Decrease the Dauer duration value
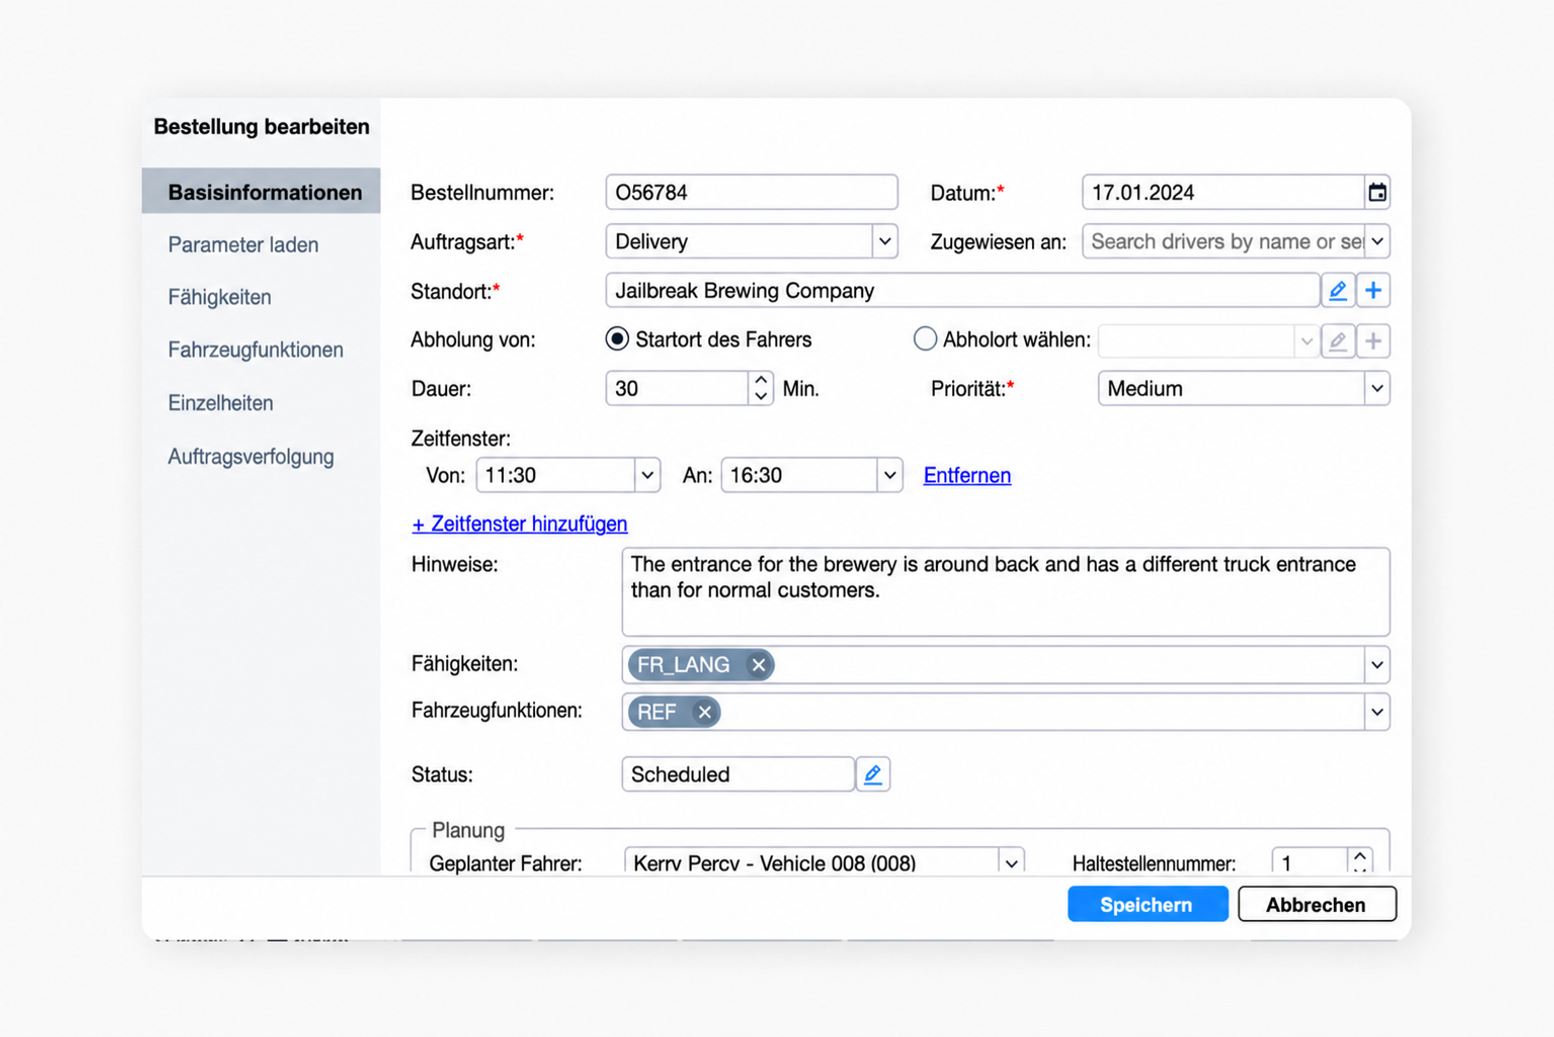 [761, 397]
